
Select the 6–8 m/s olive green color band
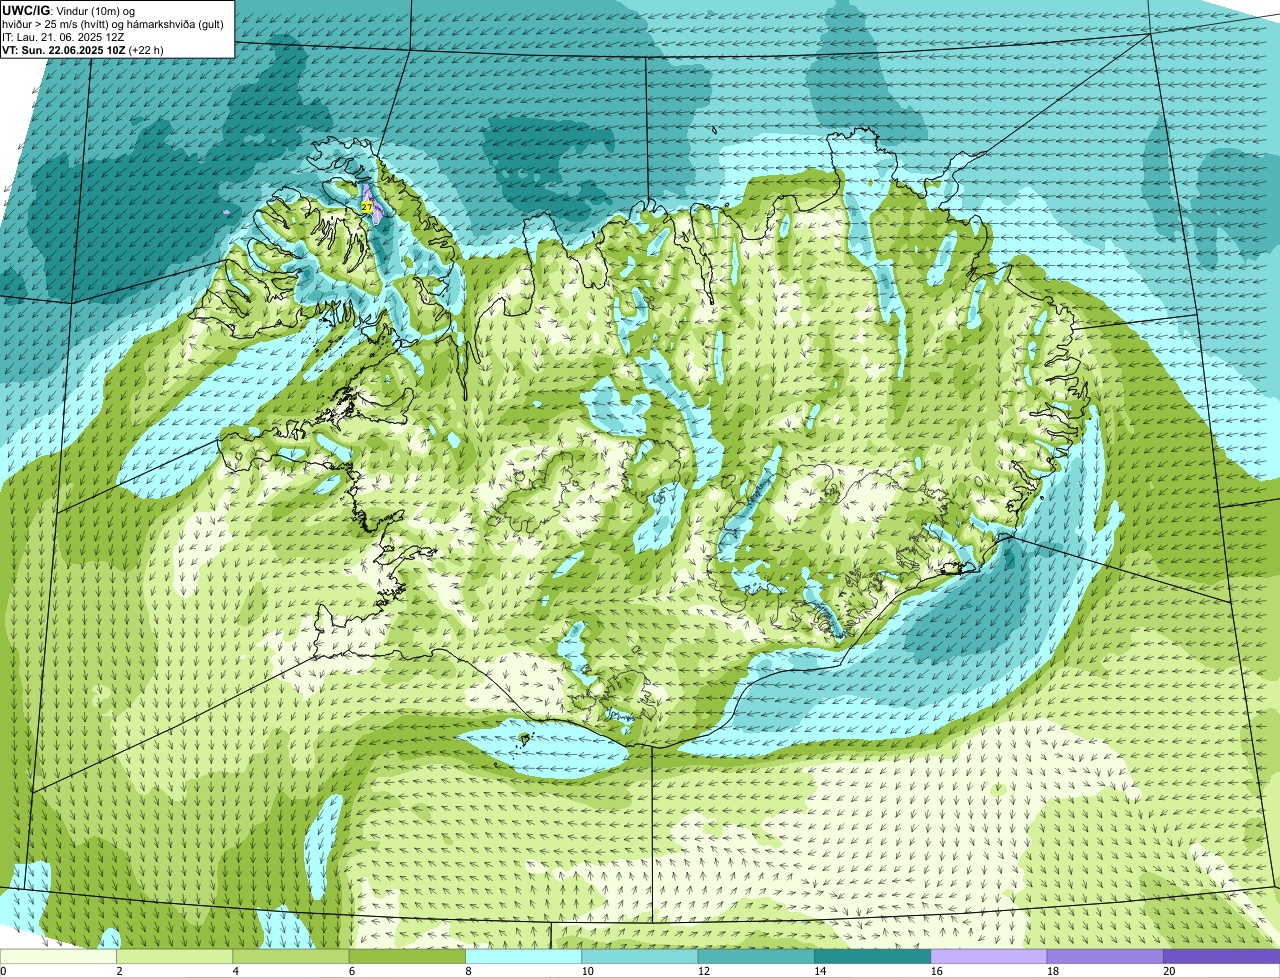click(407, 956)
